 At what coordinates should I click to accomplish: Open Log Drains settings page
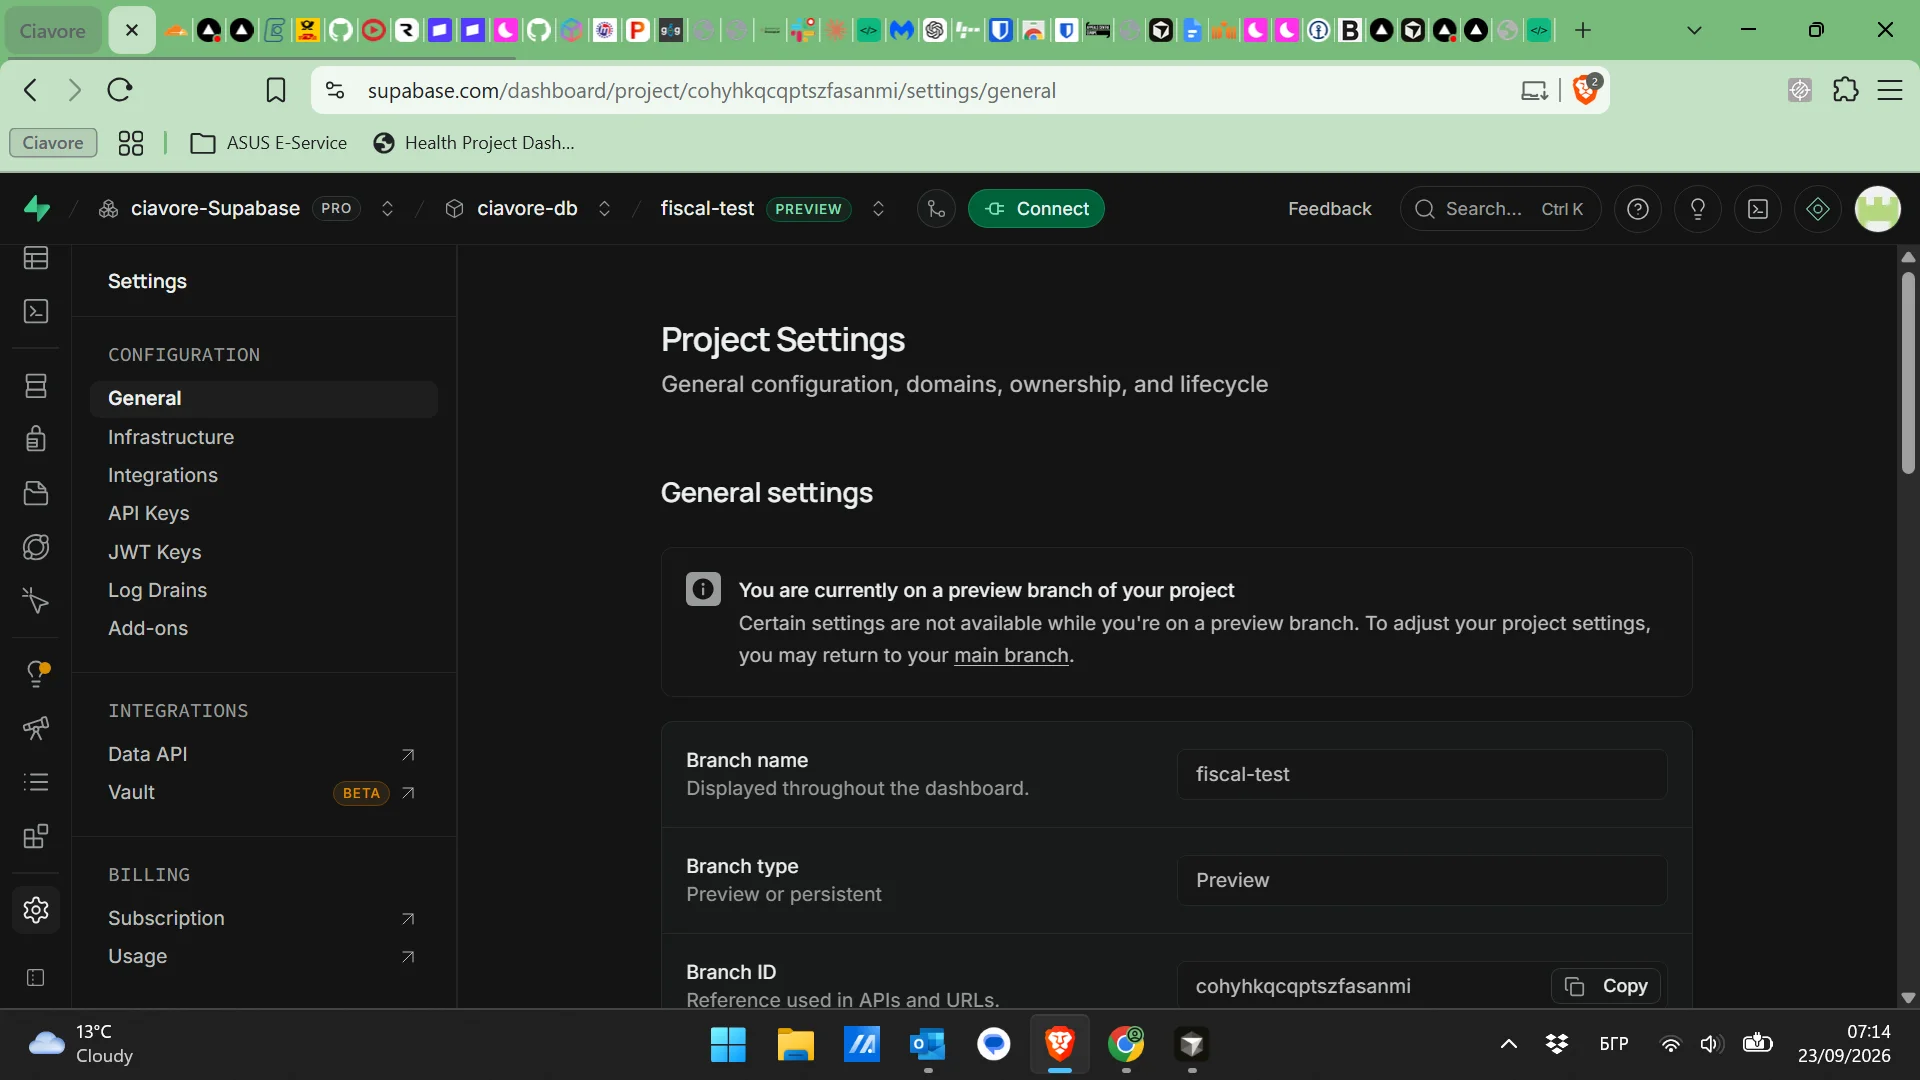point(158,590)
